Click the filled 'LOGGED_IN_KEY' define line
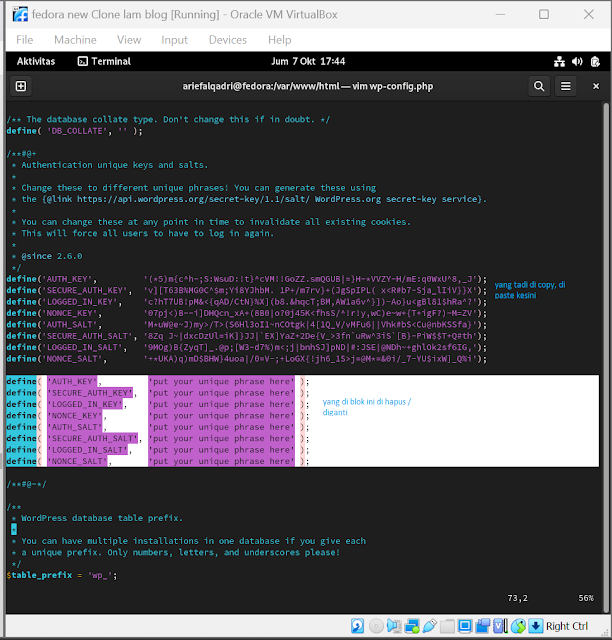The width and height of the screenshot is (612, 640). (x=247, y=302)
